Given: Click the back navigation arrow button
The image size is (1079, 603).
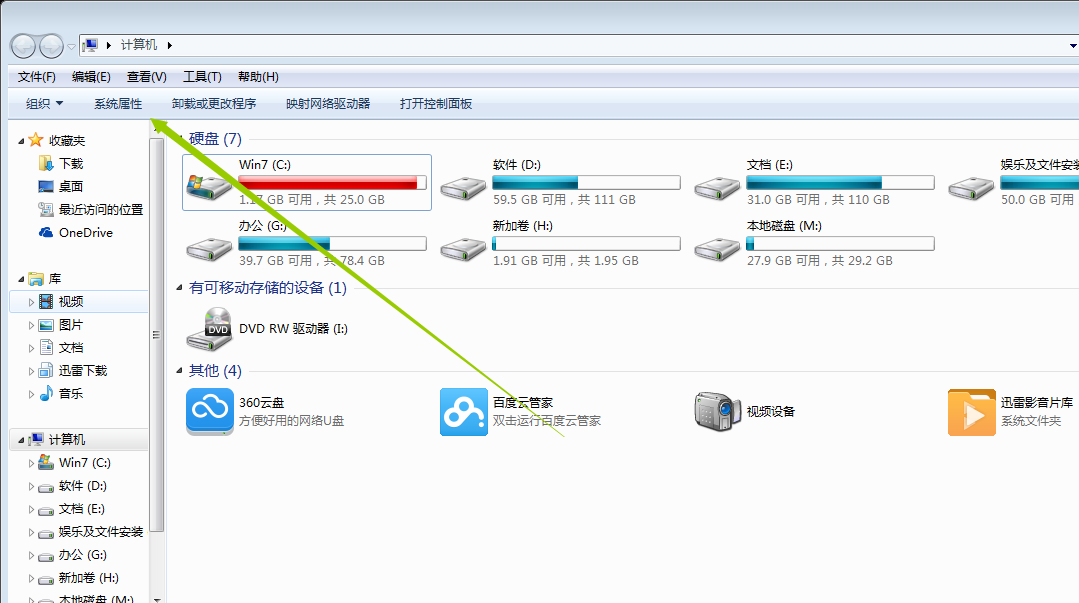Looking at the screenshot, I should click(24, 46).
